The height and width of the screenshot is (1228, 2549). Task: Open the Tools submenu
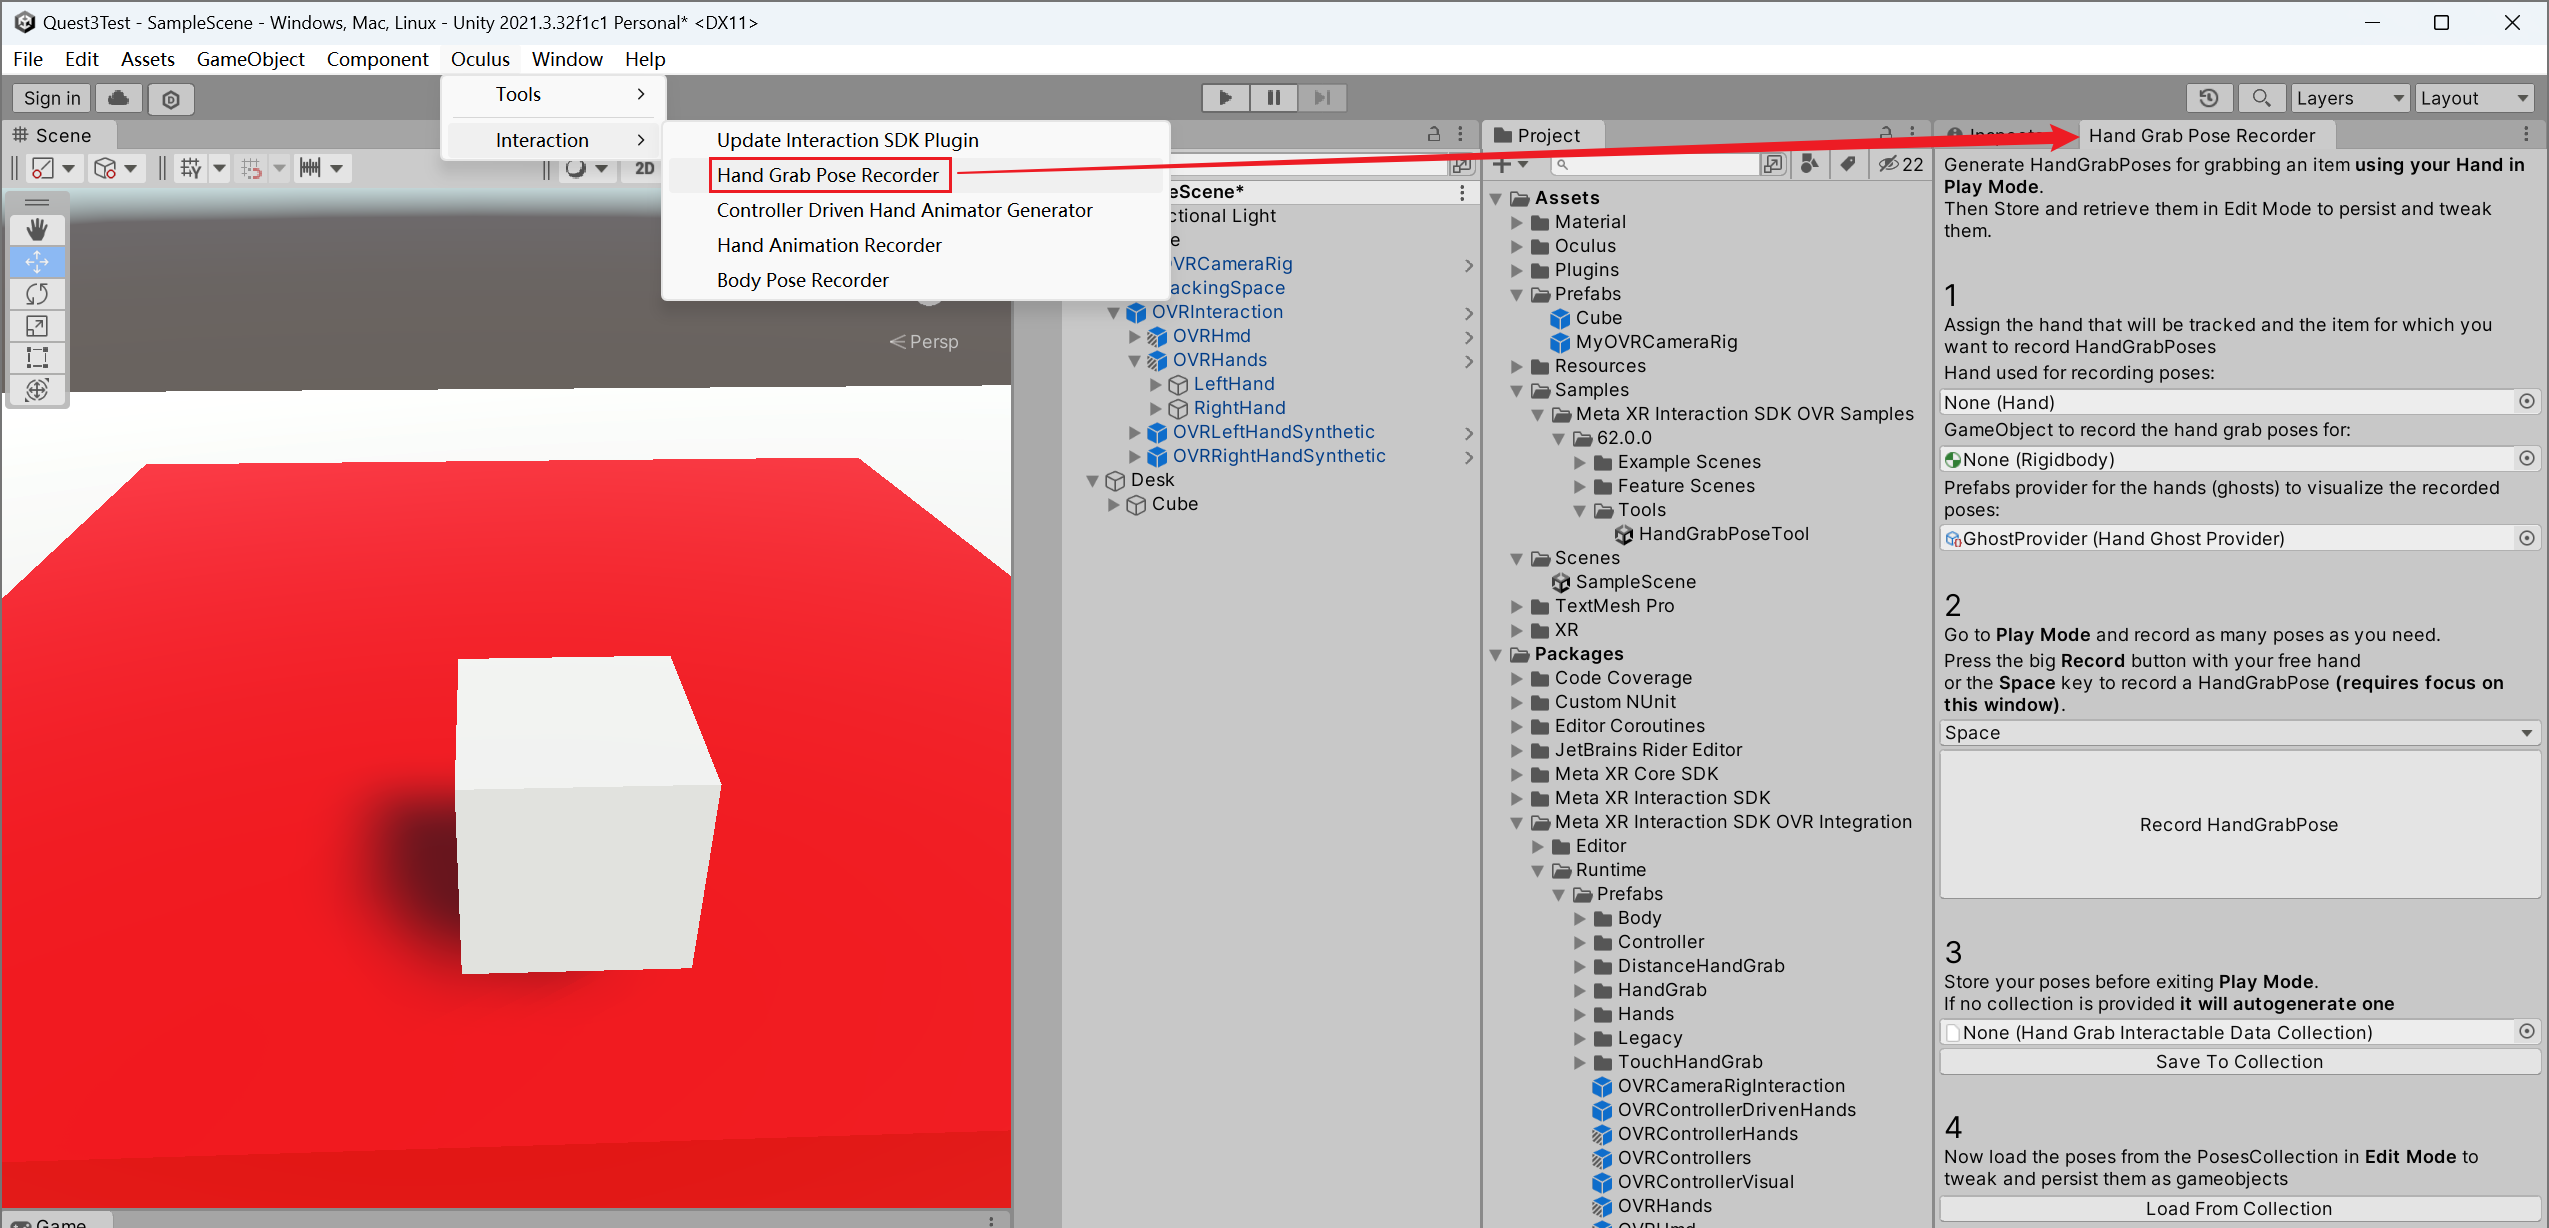(x=553, y=94)
